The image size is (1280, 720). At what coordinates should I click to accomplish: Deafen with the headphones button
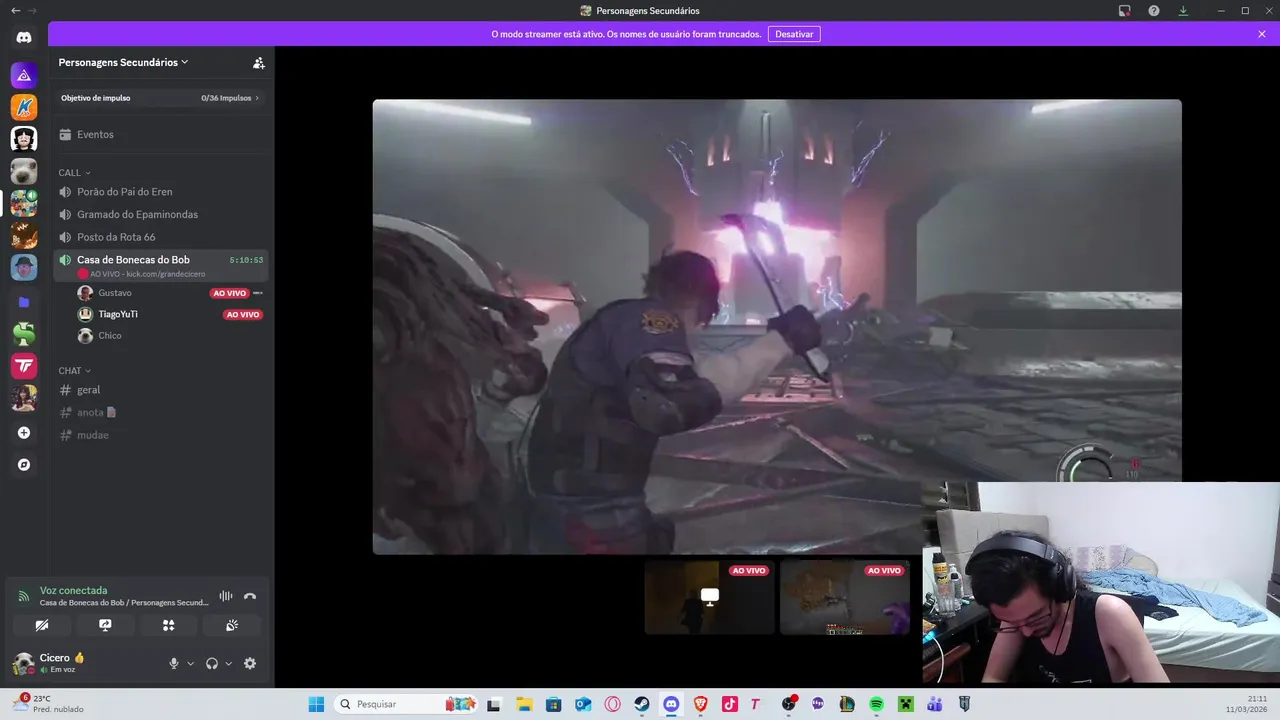[x=211, y=663]
